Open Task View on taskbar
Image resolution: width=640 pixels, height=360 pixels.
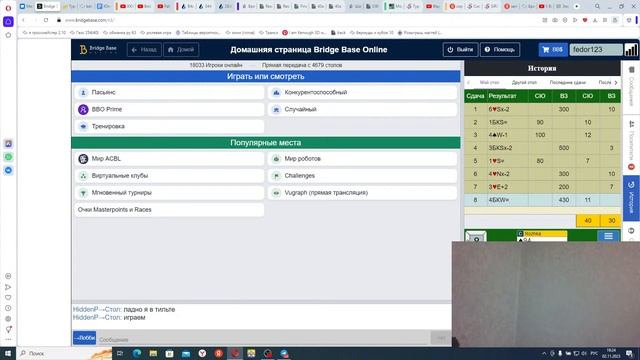pyautogui.click(x=120, y=353)
